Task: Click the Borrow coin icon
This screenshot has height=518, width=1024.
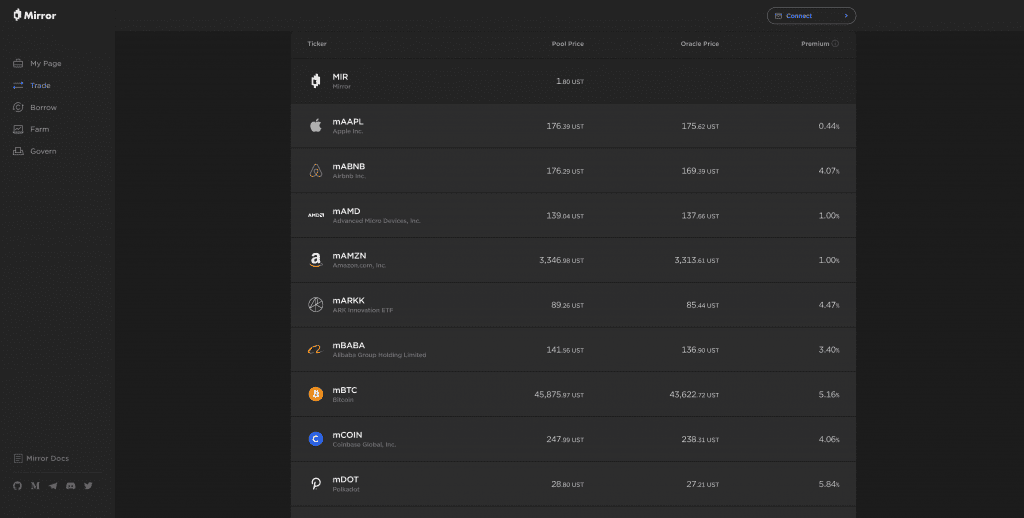Action: tap(18, 107)
